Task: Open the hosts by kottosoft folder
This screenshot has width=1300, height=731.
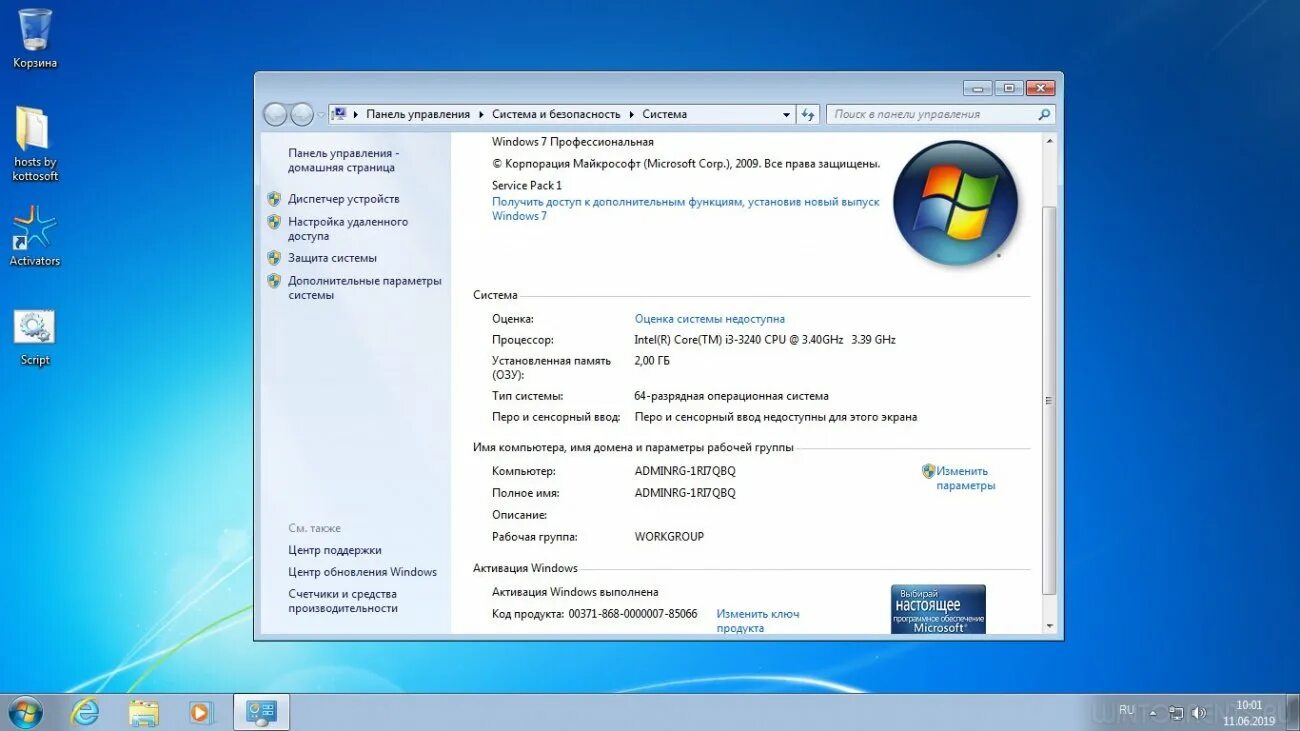Action: click(x=34, y=144)
